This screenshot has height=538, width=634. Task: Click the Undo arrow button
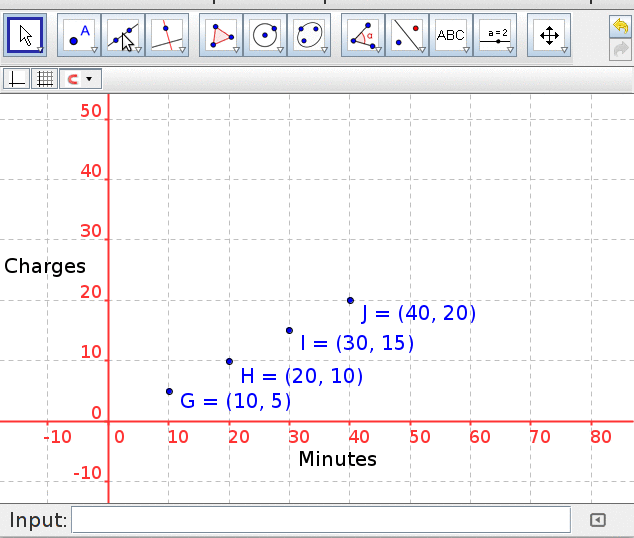click(x=621, y=25)
